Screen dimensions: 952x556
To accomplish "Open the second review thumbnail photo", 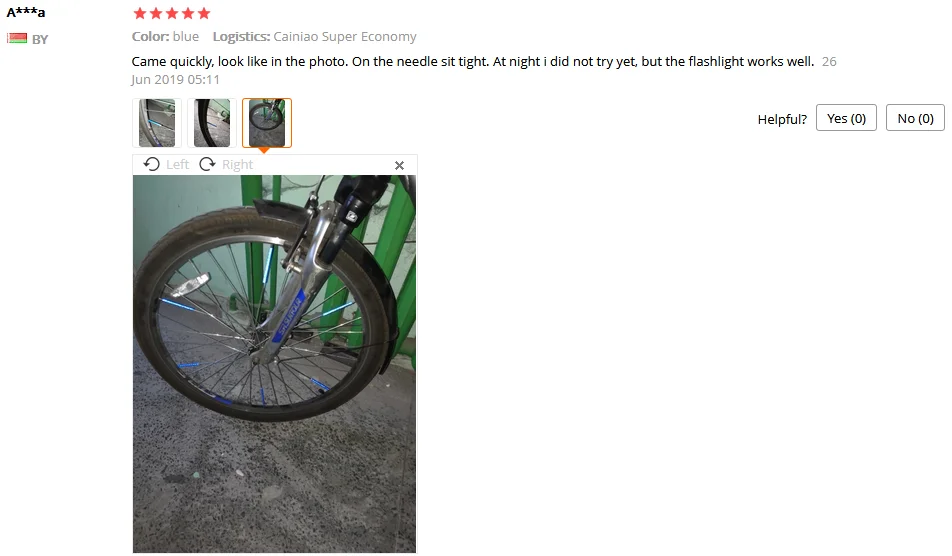I will (212, 123).
